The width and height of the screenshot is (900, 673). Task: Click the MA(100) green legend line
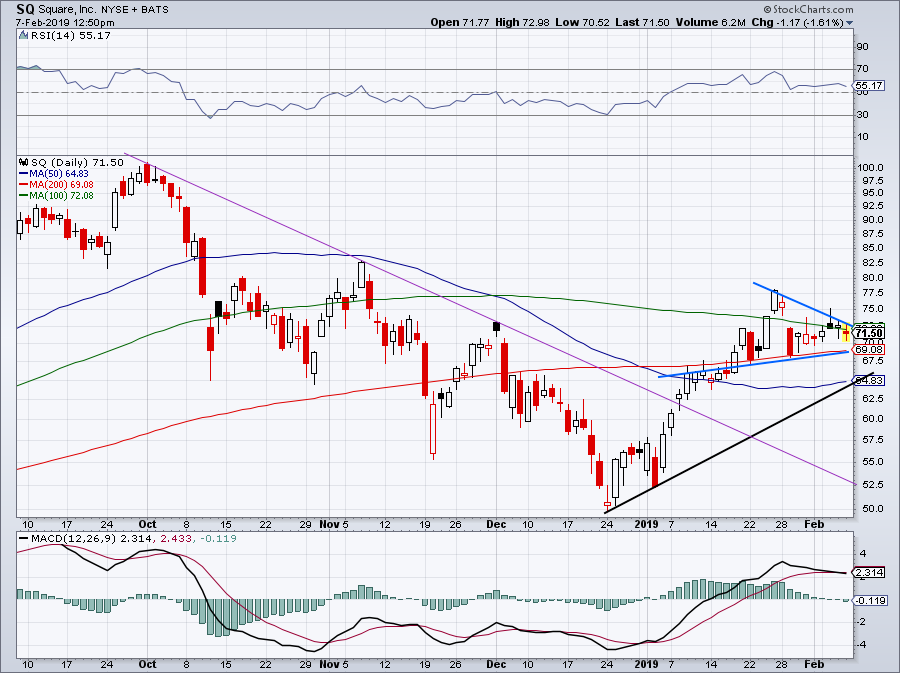(24, 196)
